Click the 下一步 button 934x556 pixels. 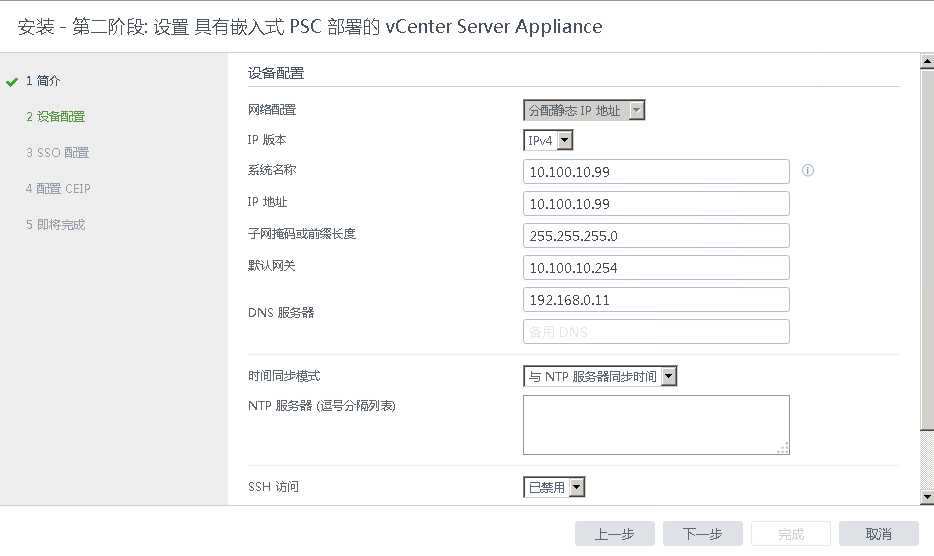pyautogui.click(x=703, y=534)
